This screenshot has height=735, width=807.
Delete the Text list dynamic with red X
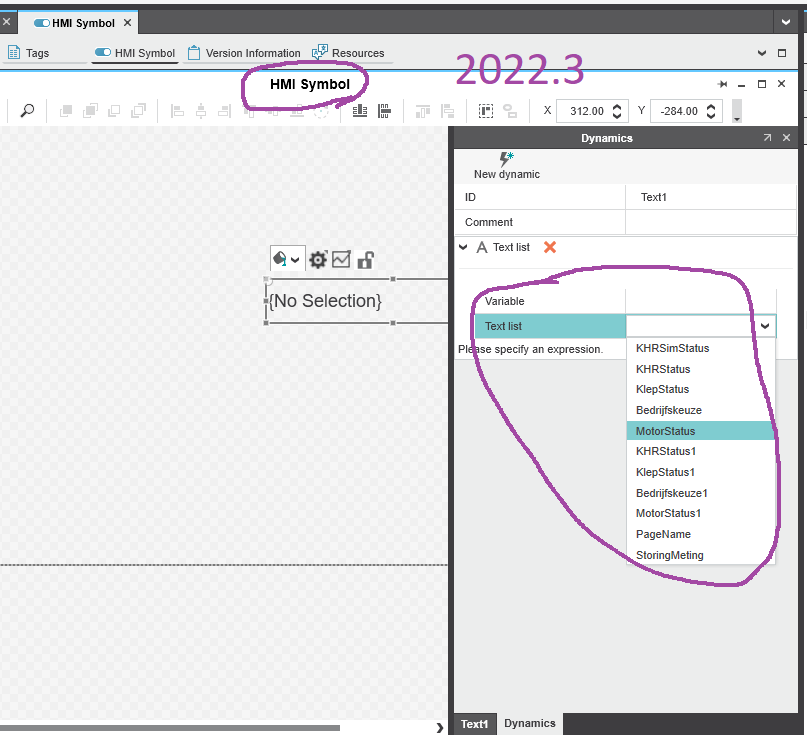click(x=550, y=247)
